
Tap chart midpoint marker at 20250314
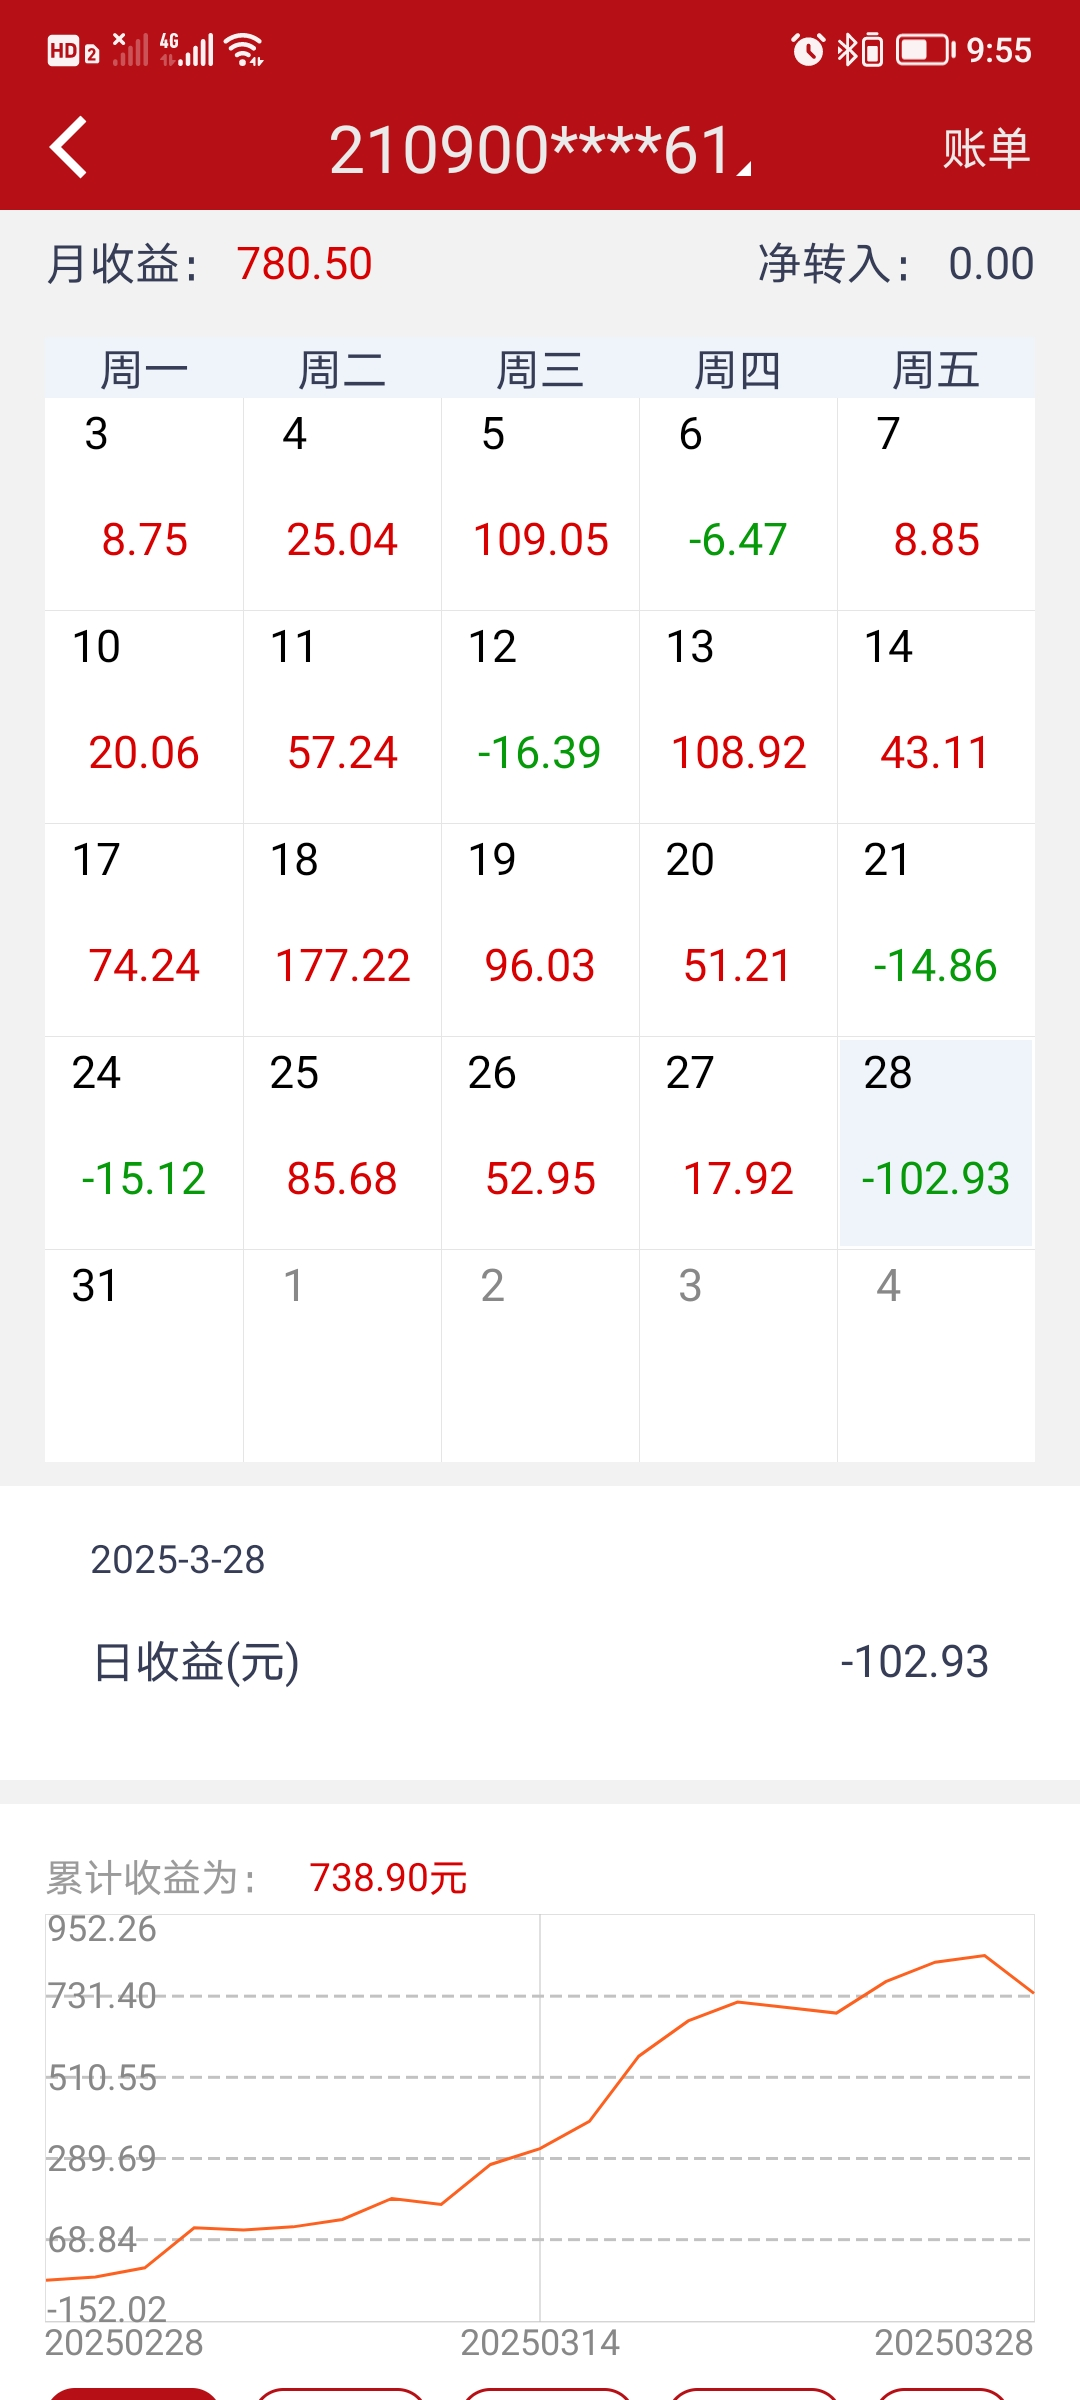click(x=540, y=2148)
